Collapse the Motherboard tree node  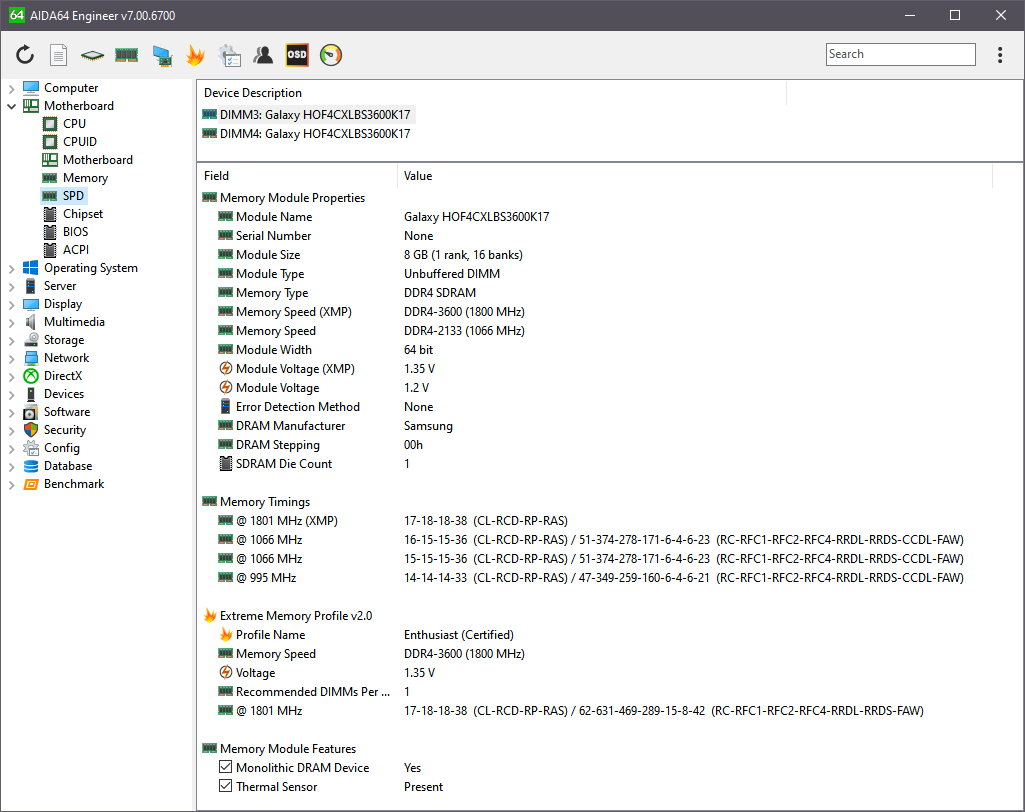[x=11, y=106]
